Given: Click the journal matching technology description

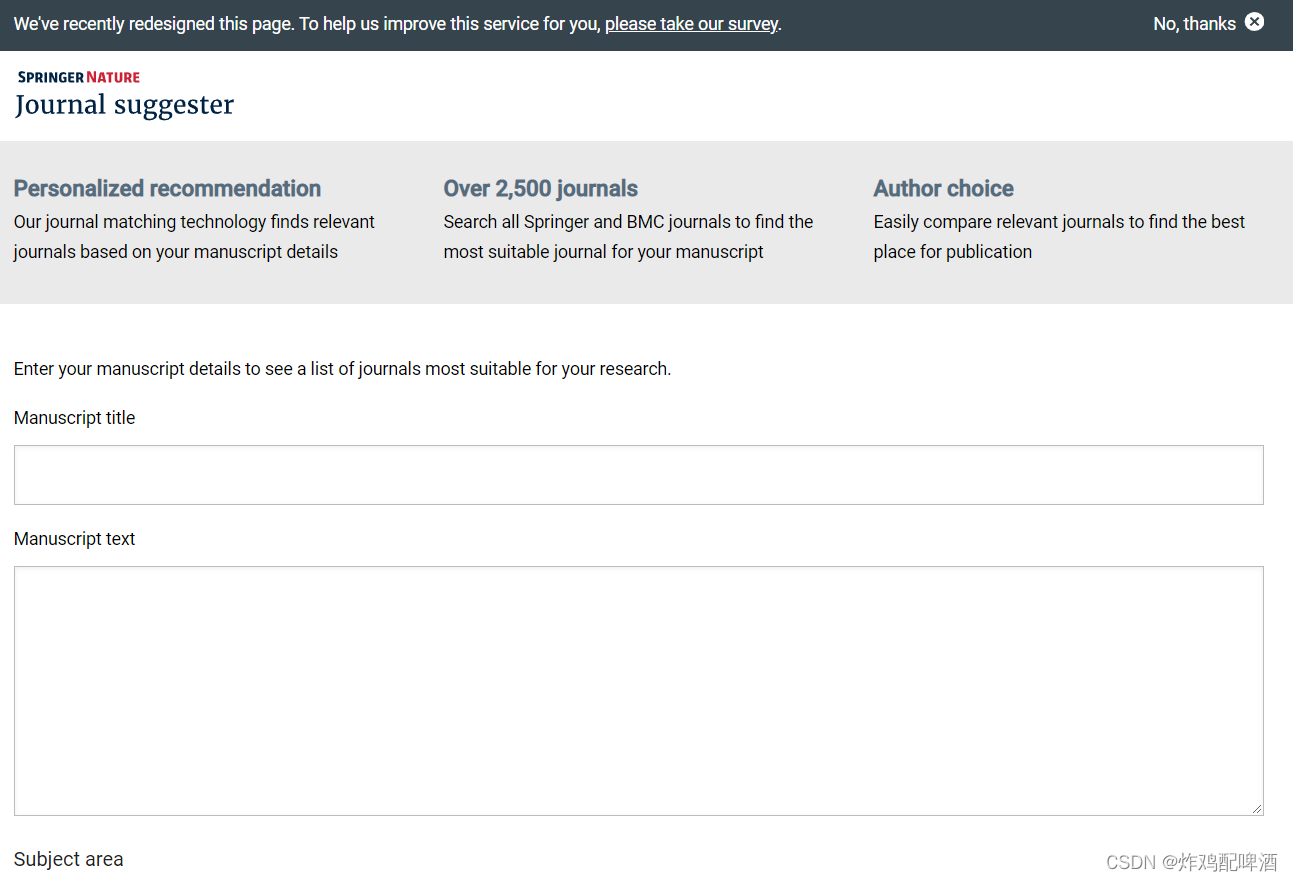Looking at the screenshot, I should (x=194, y=237).
